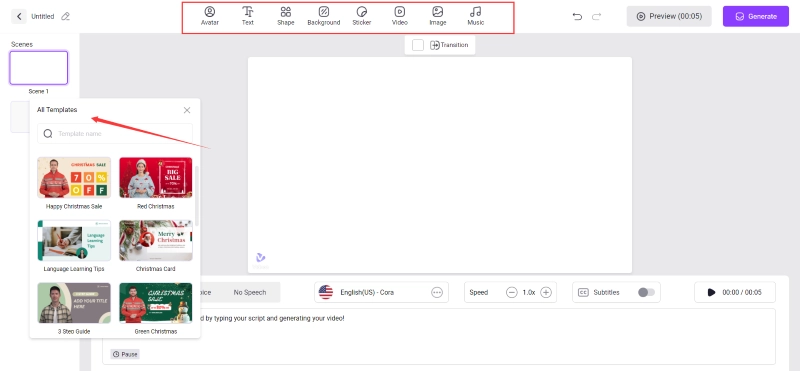Choose the Language Learning Tips template
Screen dimensions: 800x371
[x=74, y=240]
